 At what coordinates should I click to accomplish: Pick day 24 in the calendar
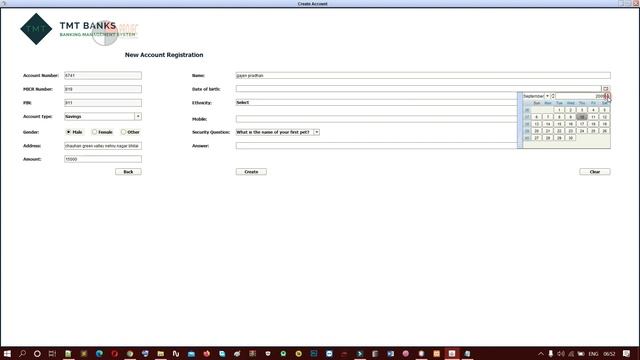pyautogui.click(x=582, y=131)
